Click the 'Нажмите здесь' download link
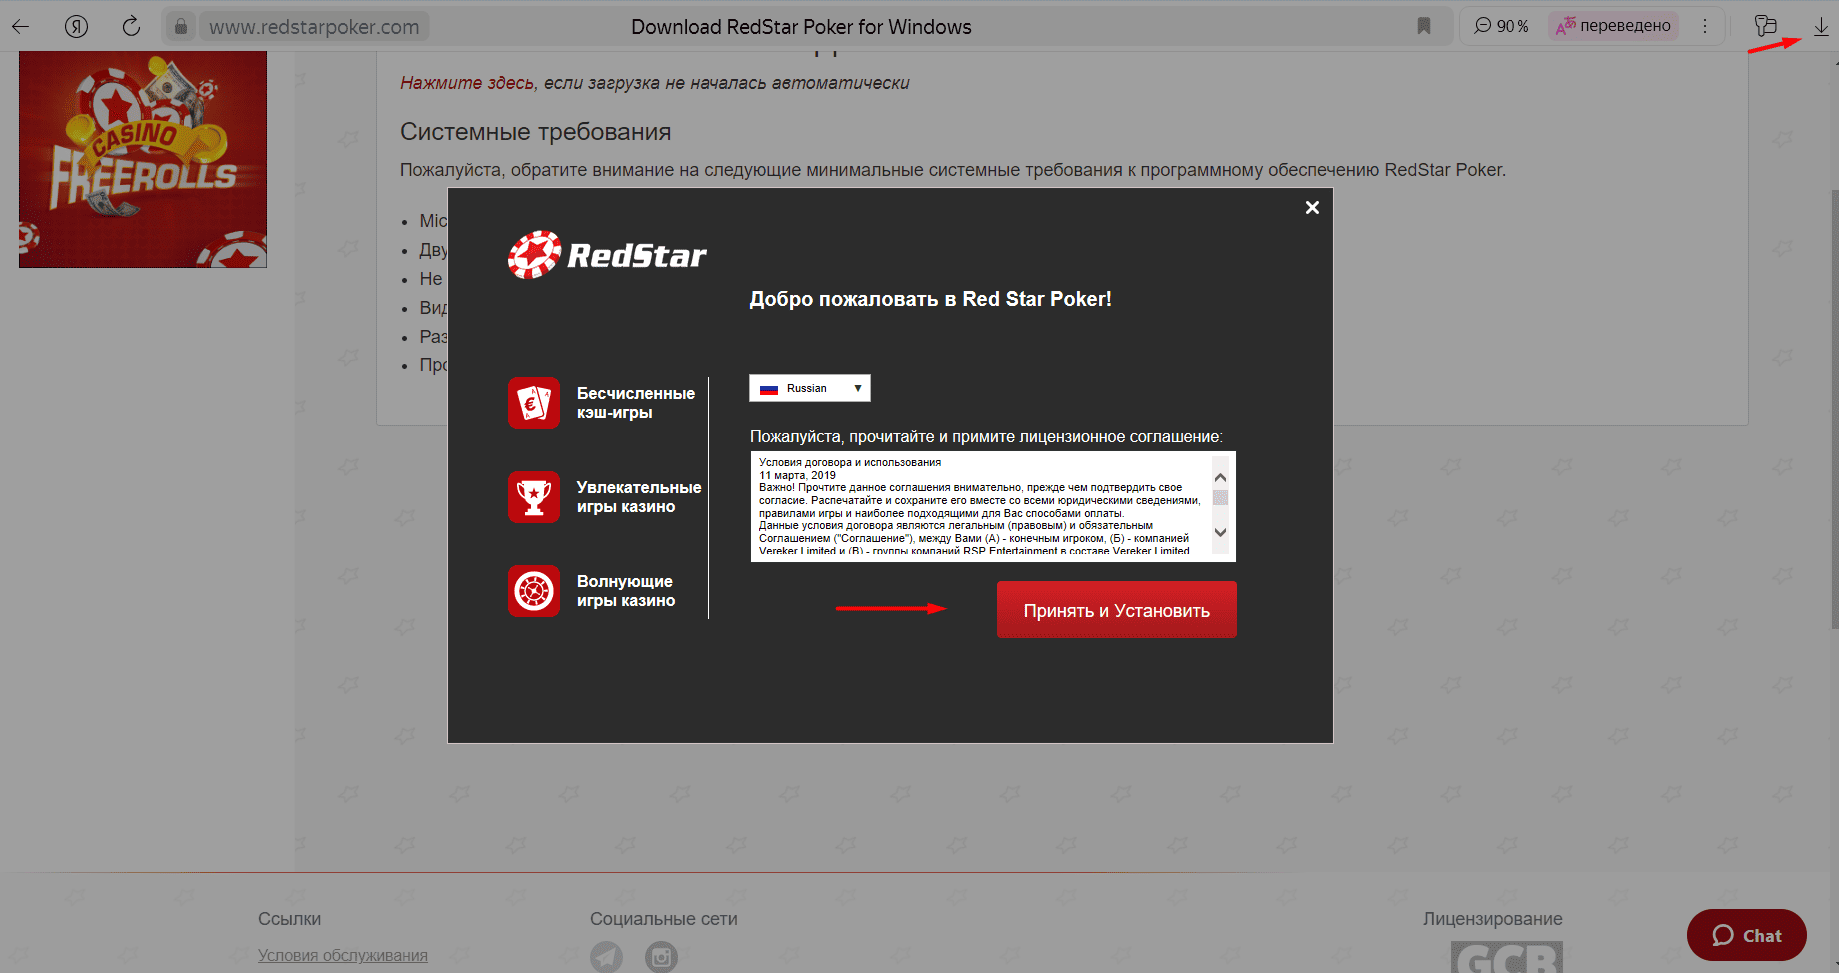This screenshot has width=1839, height=973. tap(467, 83)
